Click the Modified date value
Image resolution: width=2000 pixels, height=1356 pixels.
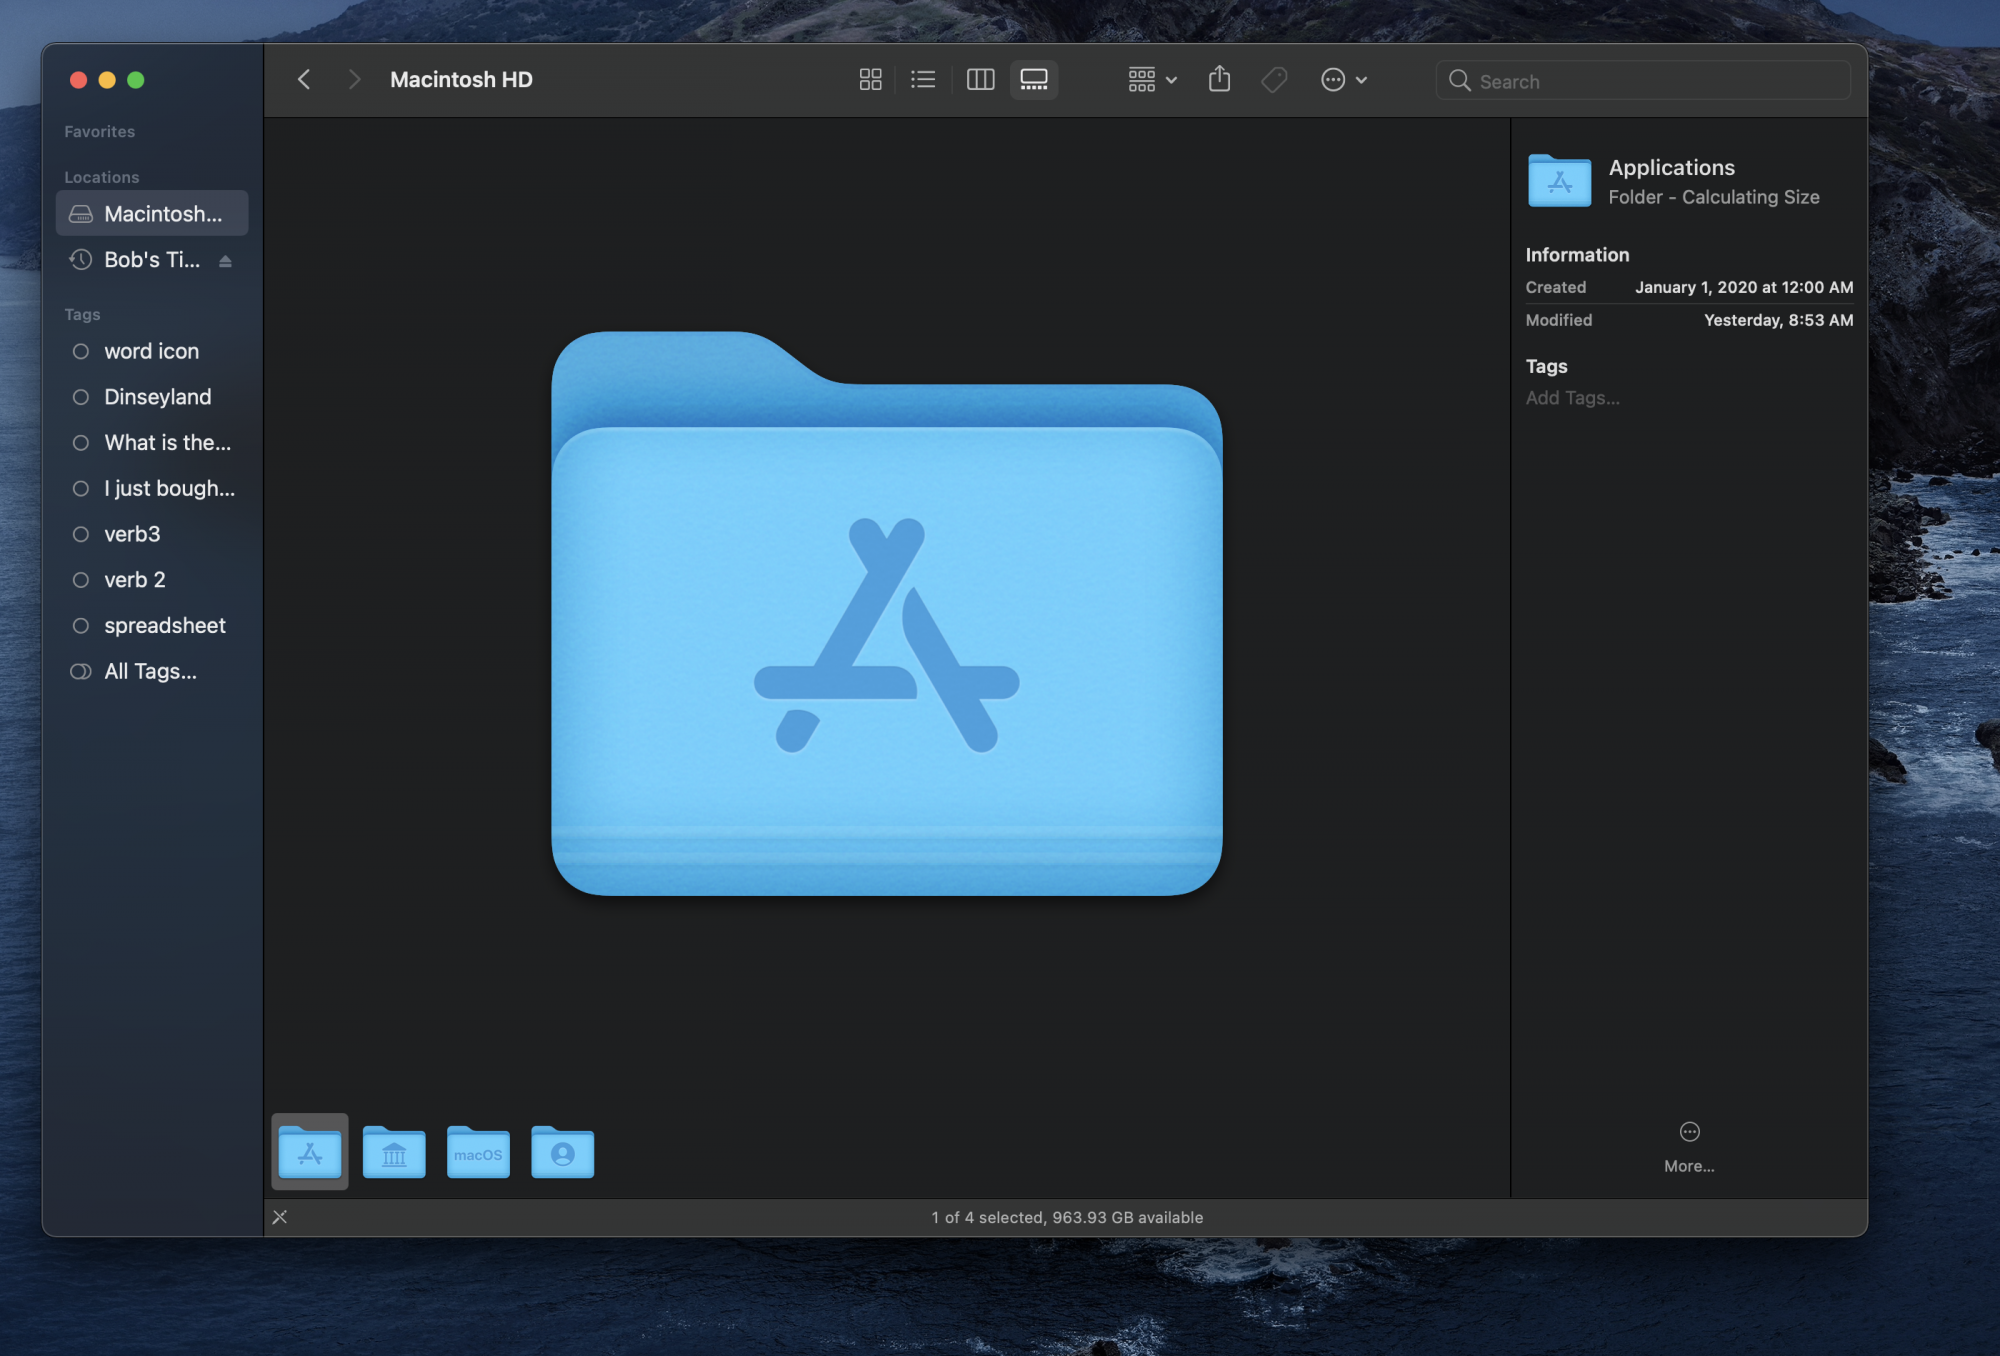[x=1778, y=320]
